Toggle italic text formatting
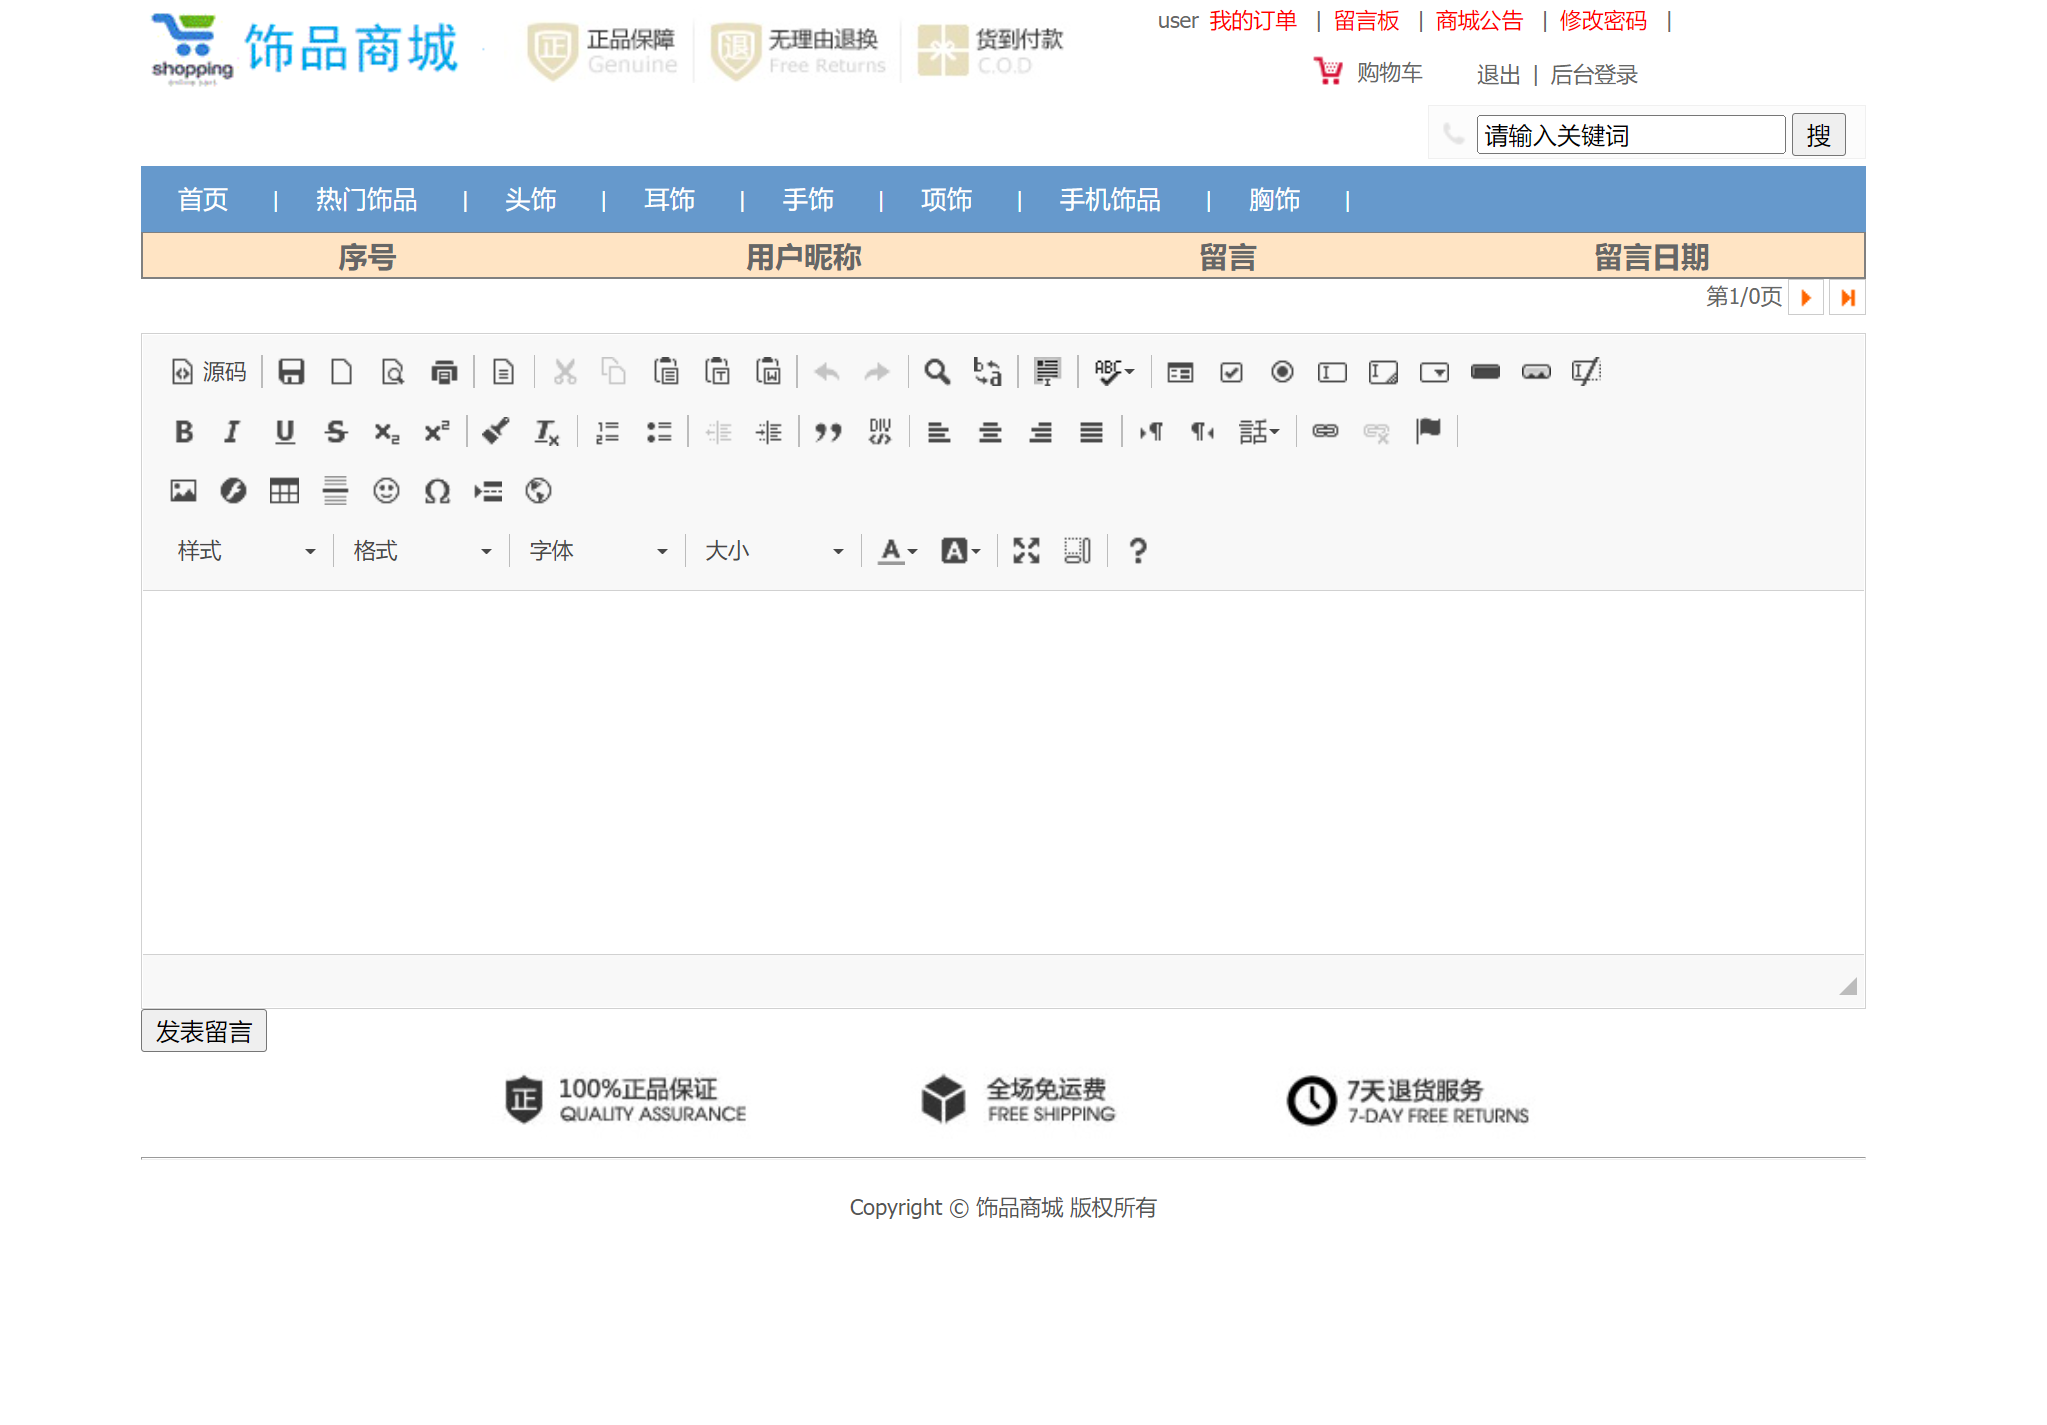2047x1425 pixels. (x=232, y=432)
